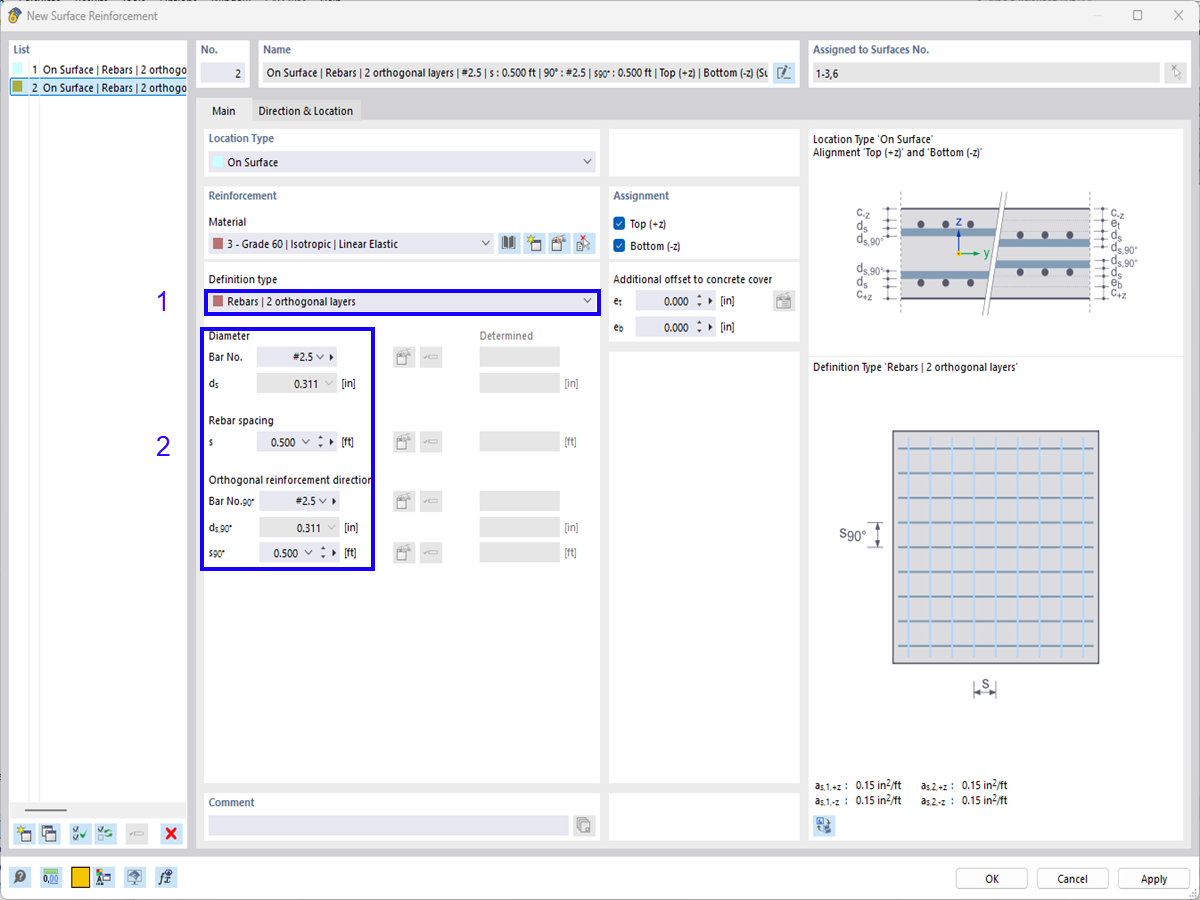Select all items with green checkmark icon
Screen dimensions: 1200x900
click(x=80, y=833)
